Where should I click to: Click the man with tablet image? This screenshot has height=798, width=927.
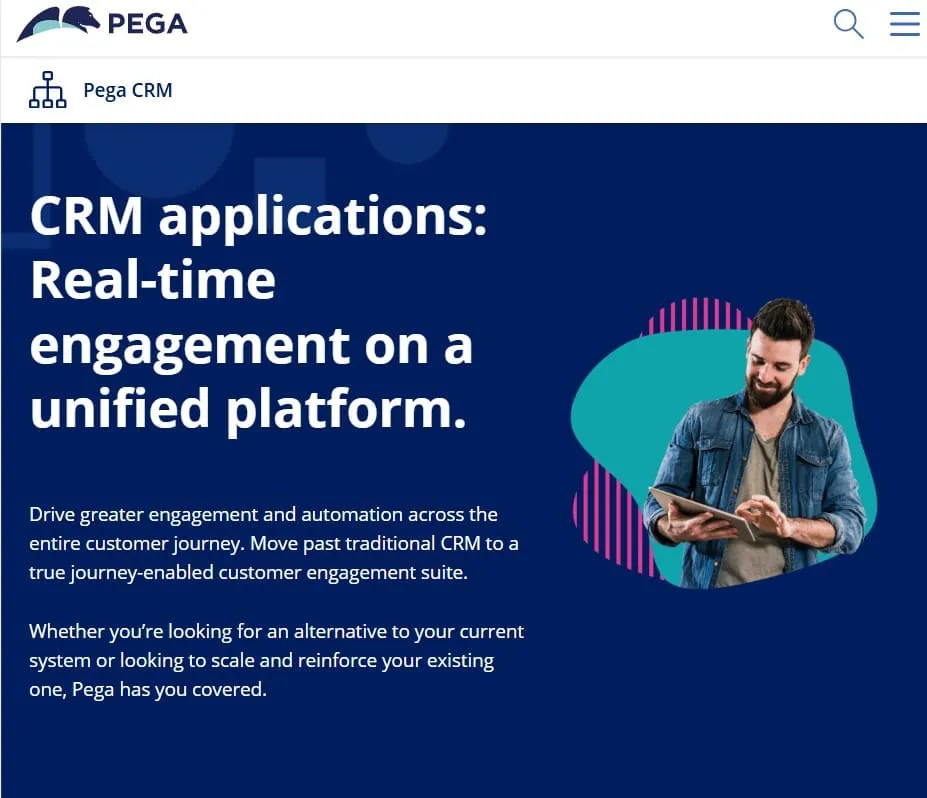724,443
